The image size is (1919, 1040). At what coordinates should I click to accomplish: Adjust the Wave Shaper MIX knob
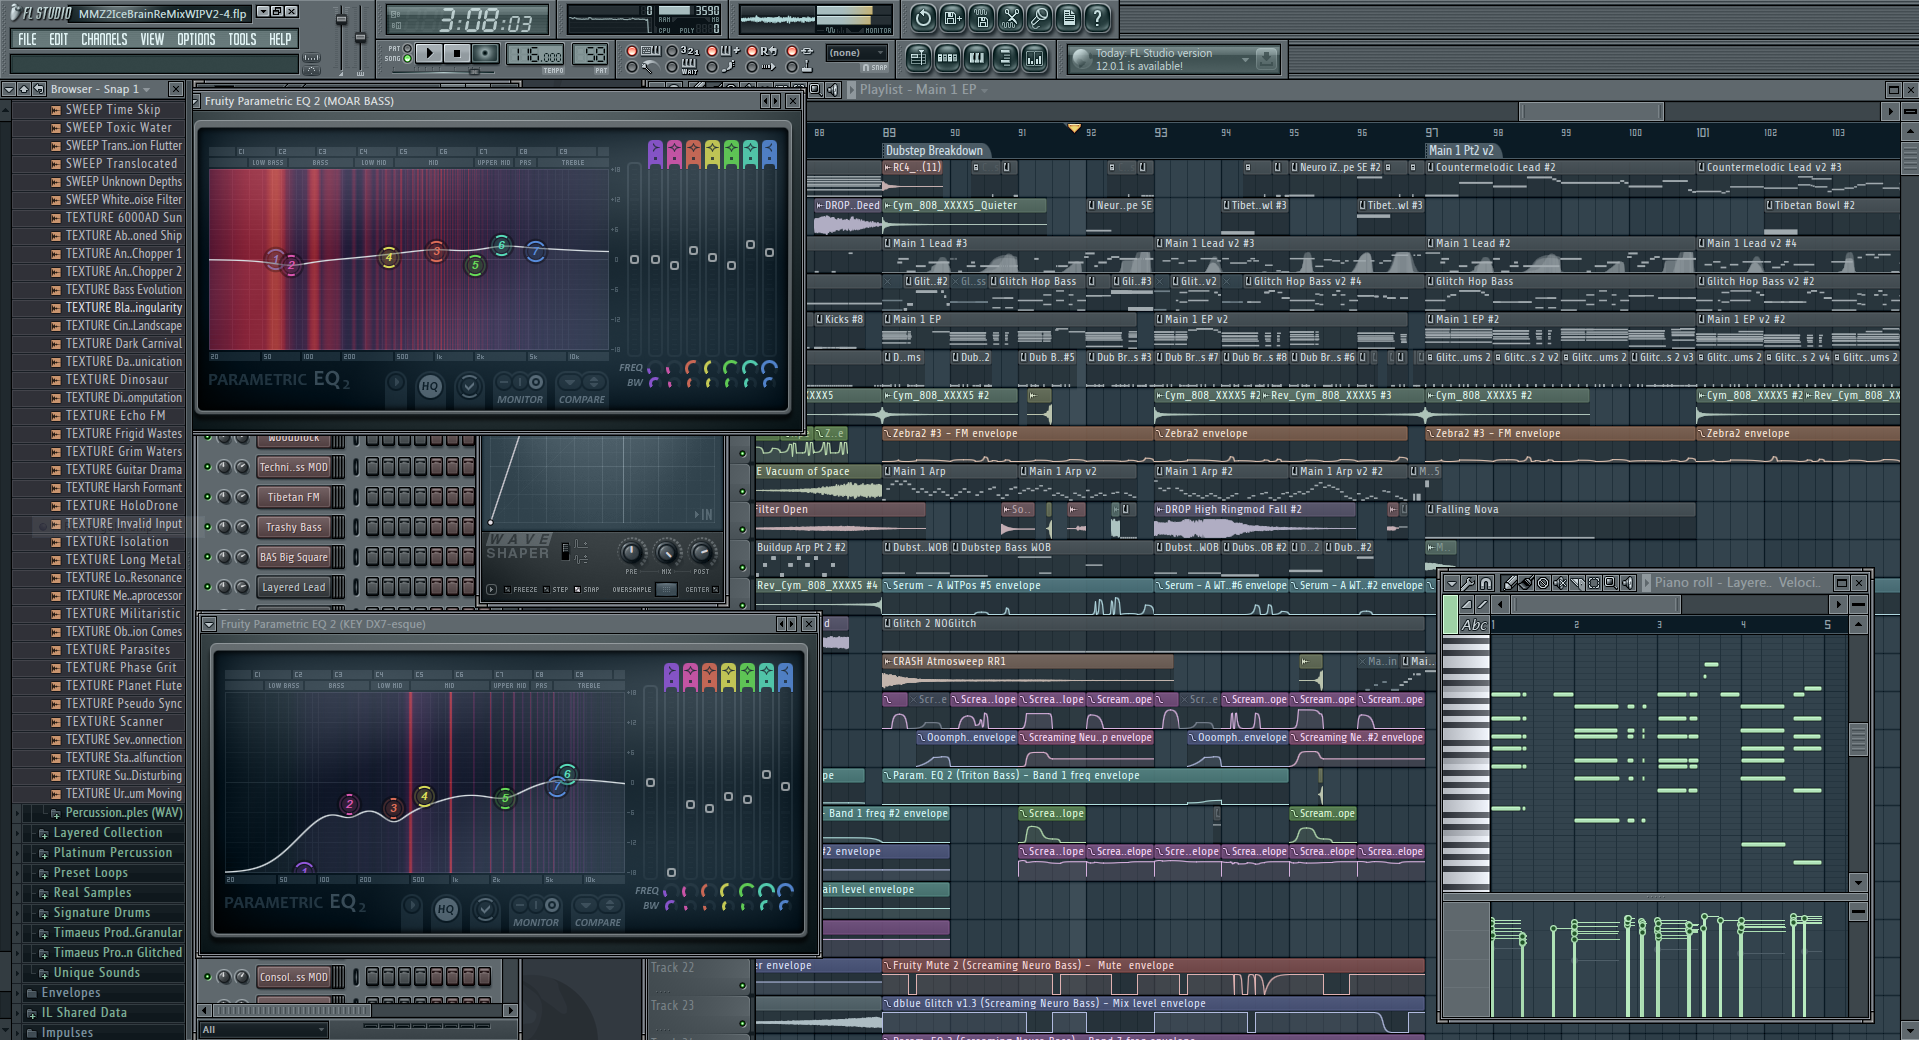666,553
